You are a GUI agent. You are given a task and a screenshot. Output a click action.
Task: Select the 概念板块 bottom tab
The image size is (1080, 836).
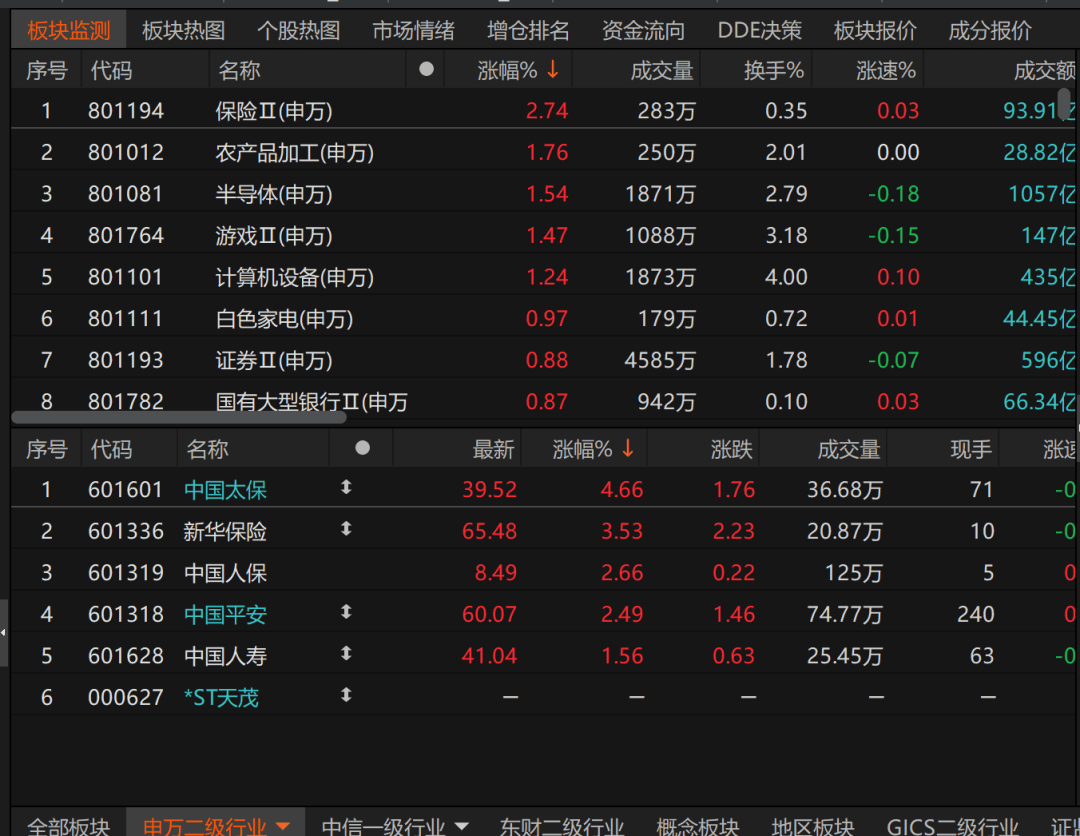697,826
